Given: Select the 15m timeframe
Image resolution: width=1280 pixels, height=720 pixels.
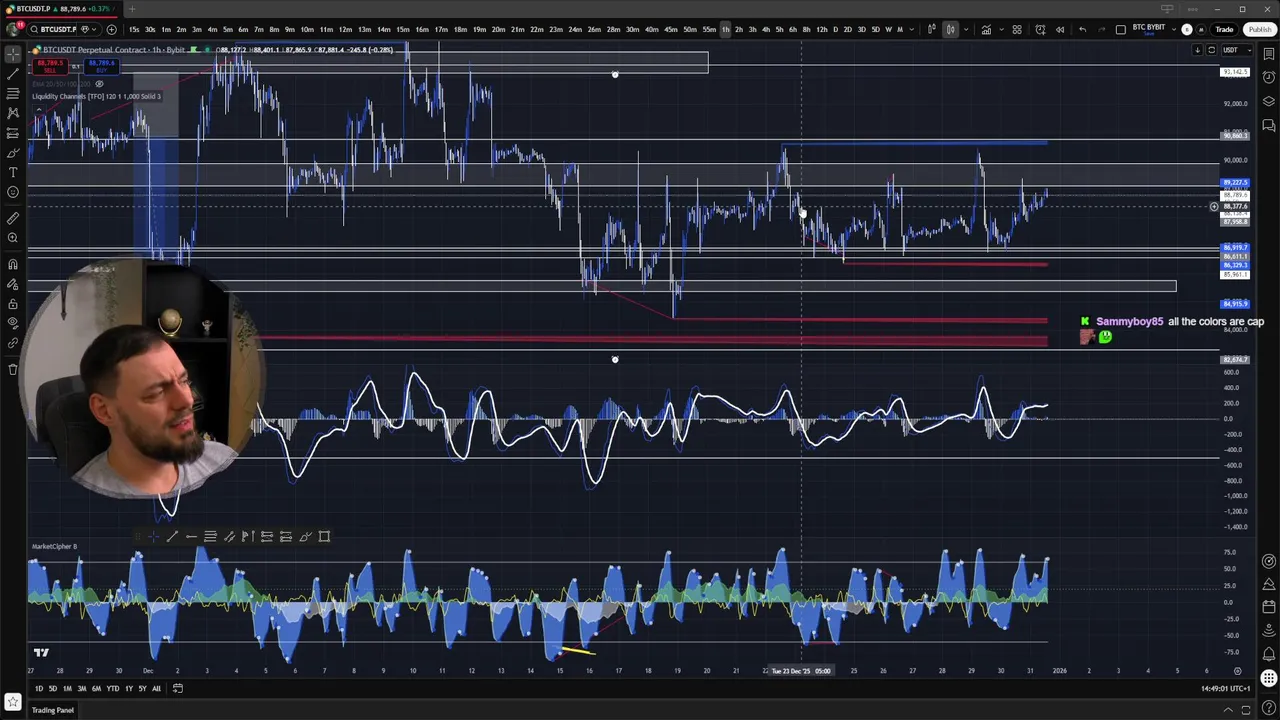Looking at the screenshot, I should pyautogui.click(x=402, y=29).
